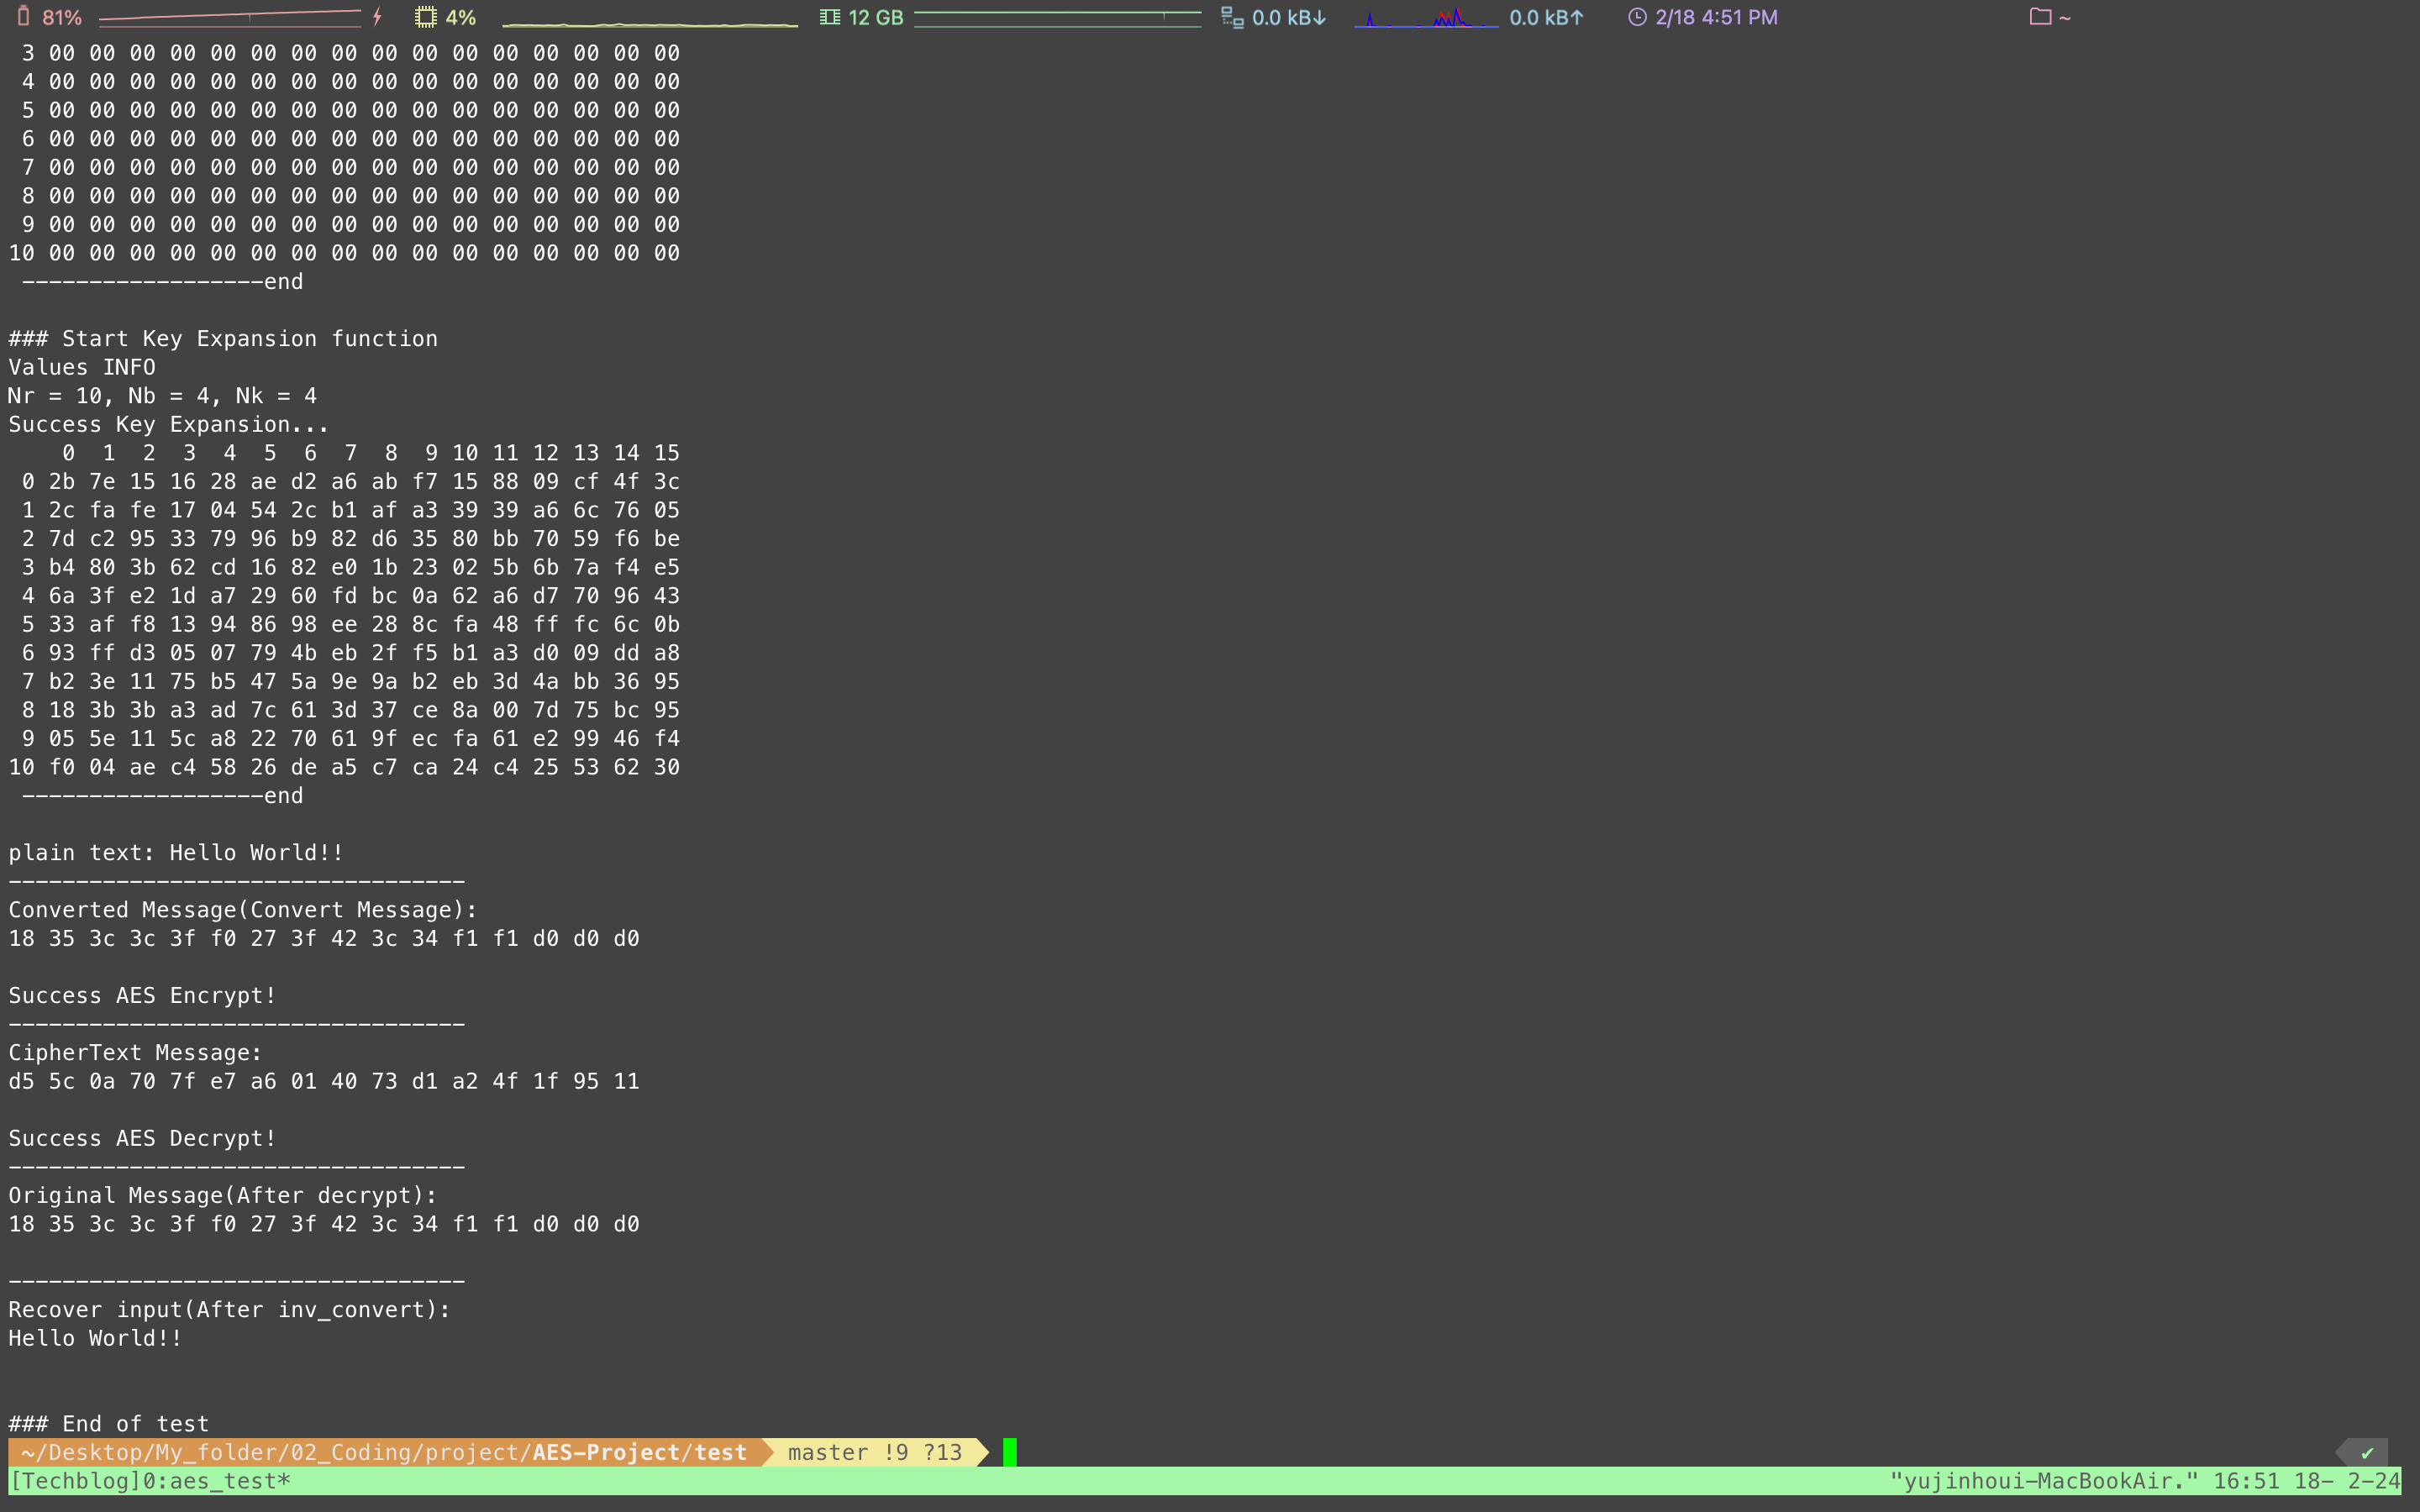Click zero row numbered 10 of zeros
The width and height of the screenshot is (2420, 1512).
tap(344, 253)
